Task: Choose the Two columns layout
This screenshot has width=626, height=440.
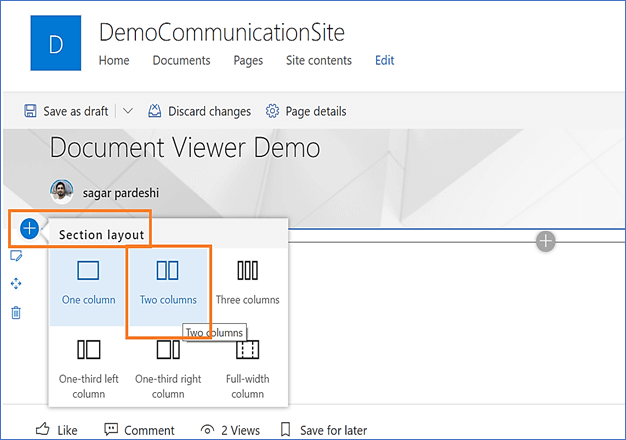Action: pos(168,287)
